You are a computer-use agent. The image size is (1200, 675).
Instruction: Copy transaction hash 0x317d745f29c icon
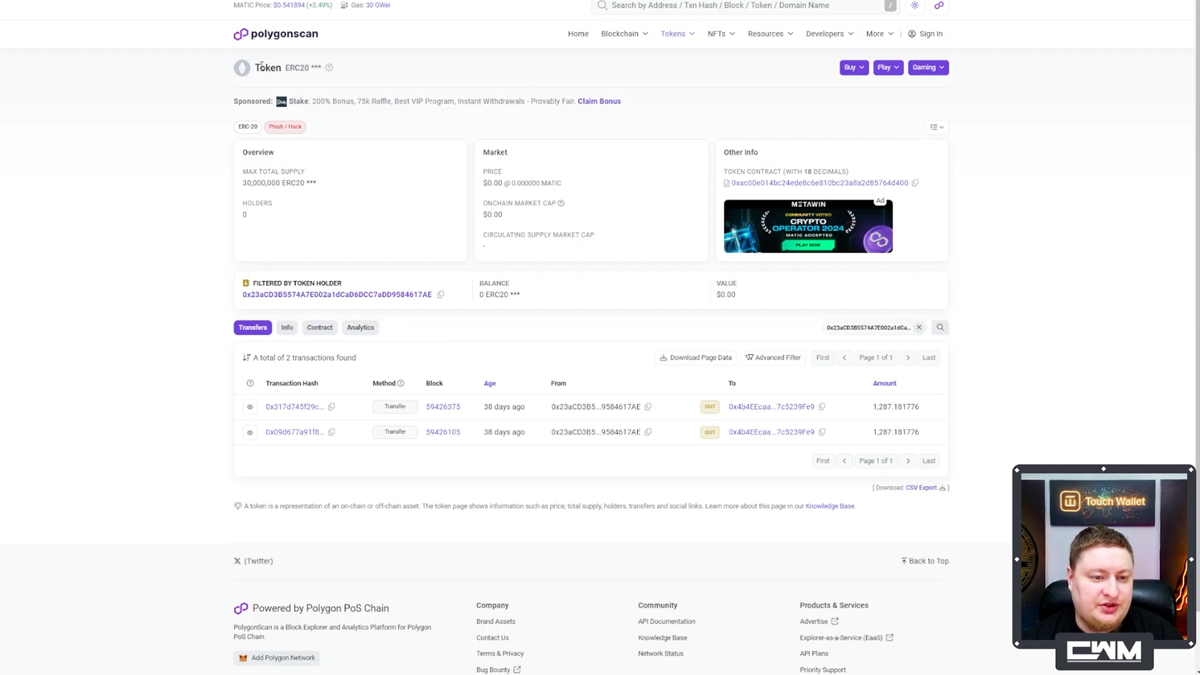332,407
